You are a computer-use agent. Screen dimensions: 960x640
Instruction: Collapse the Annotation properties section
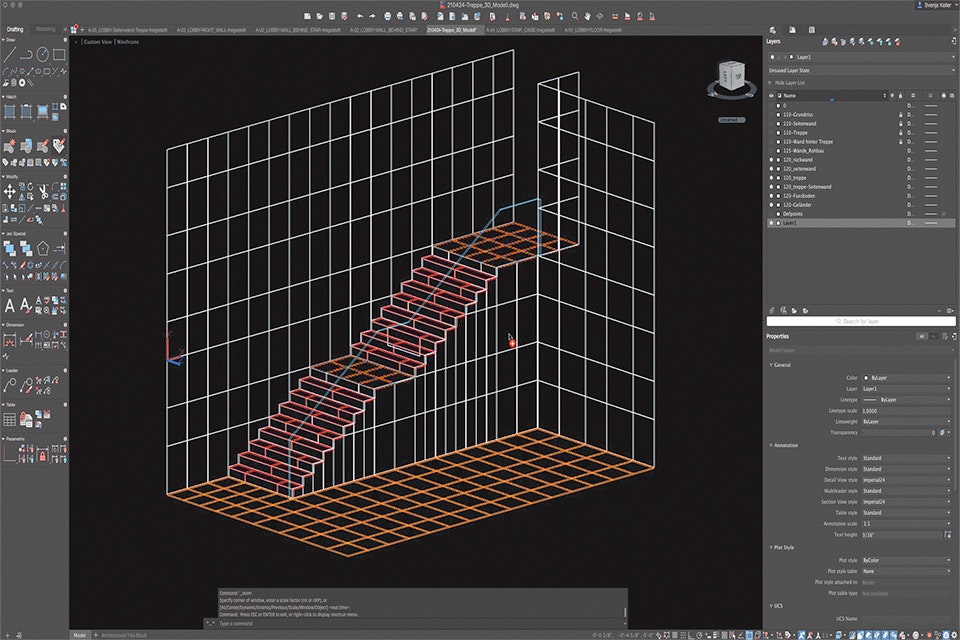coord(771,445)
